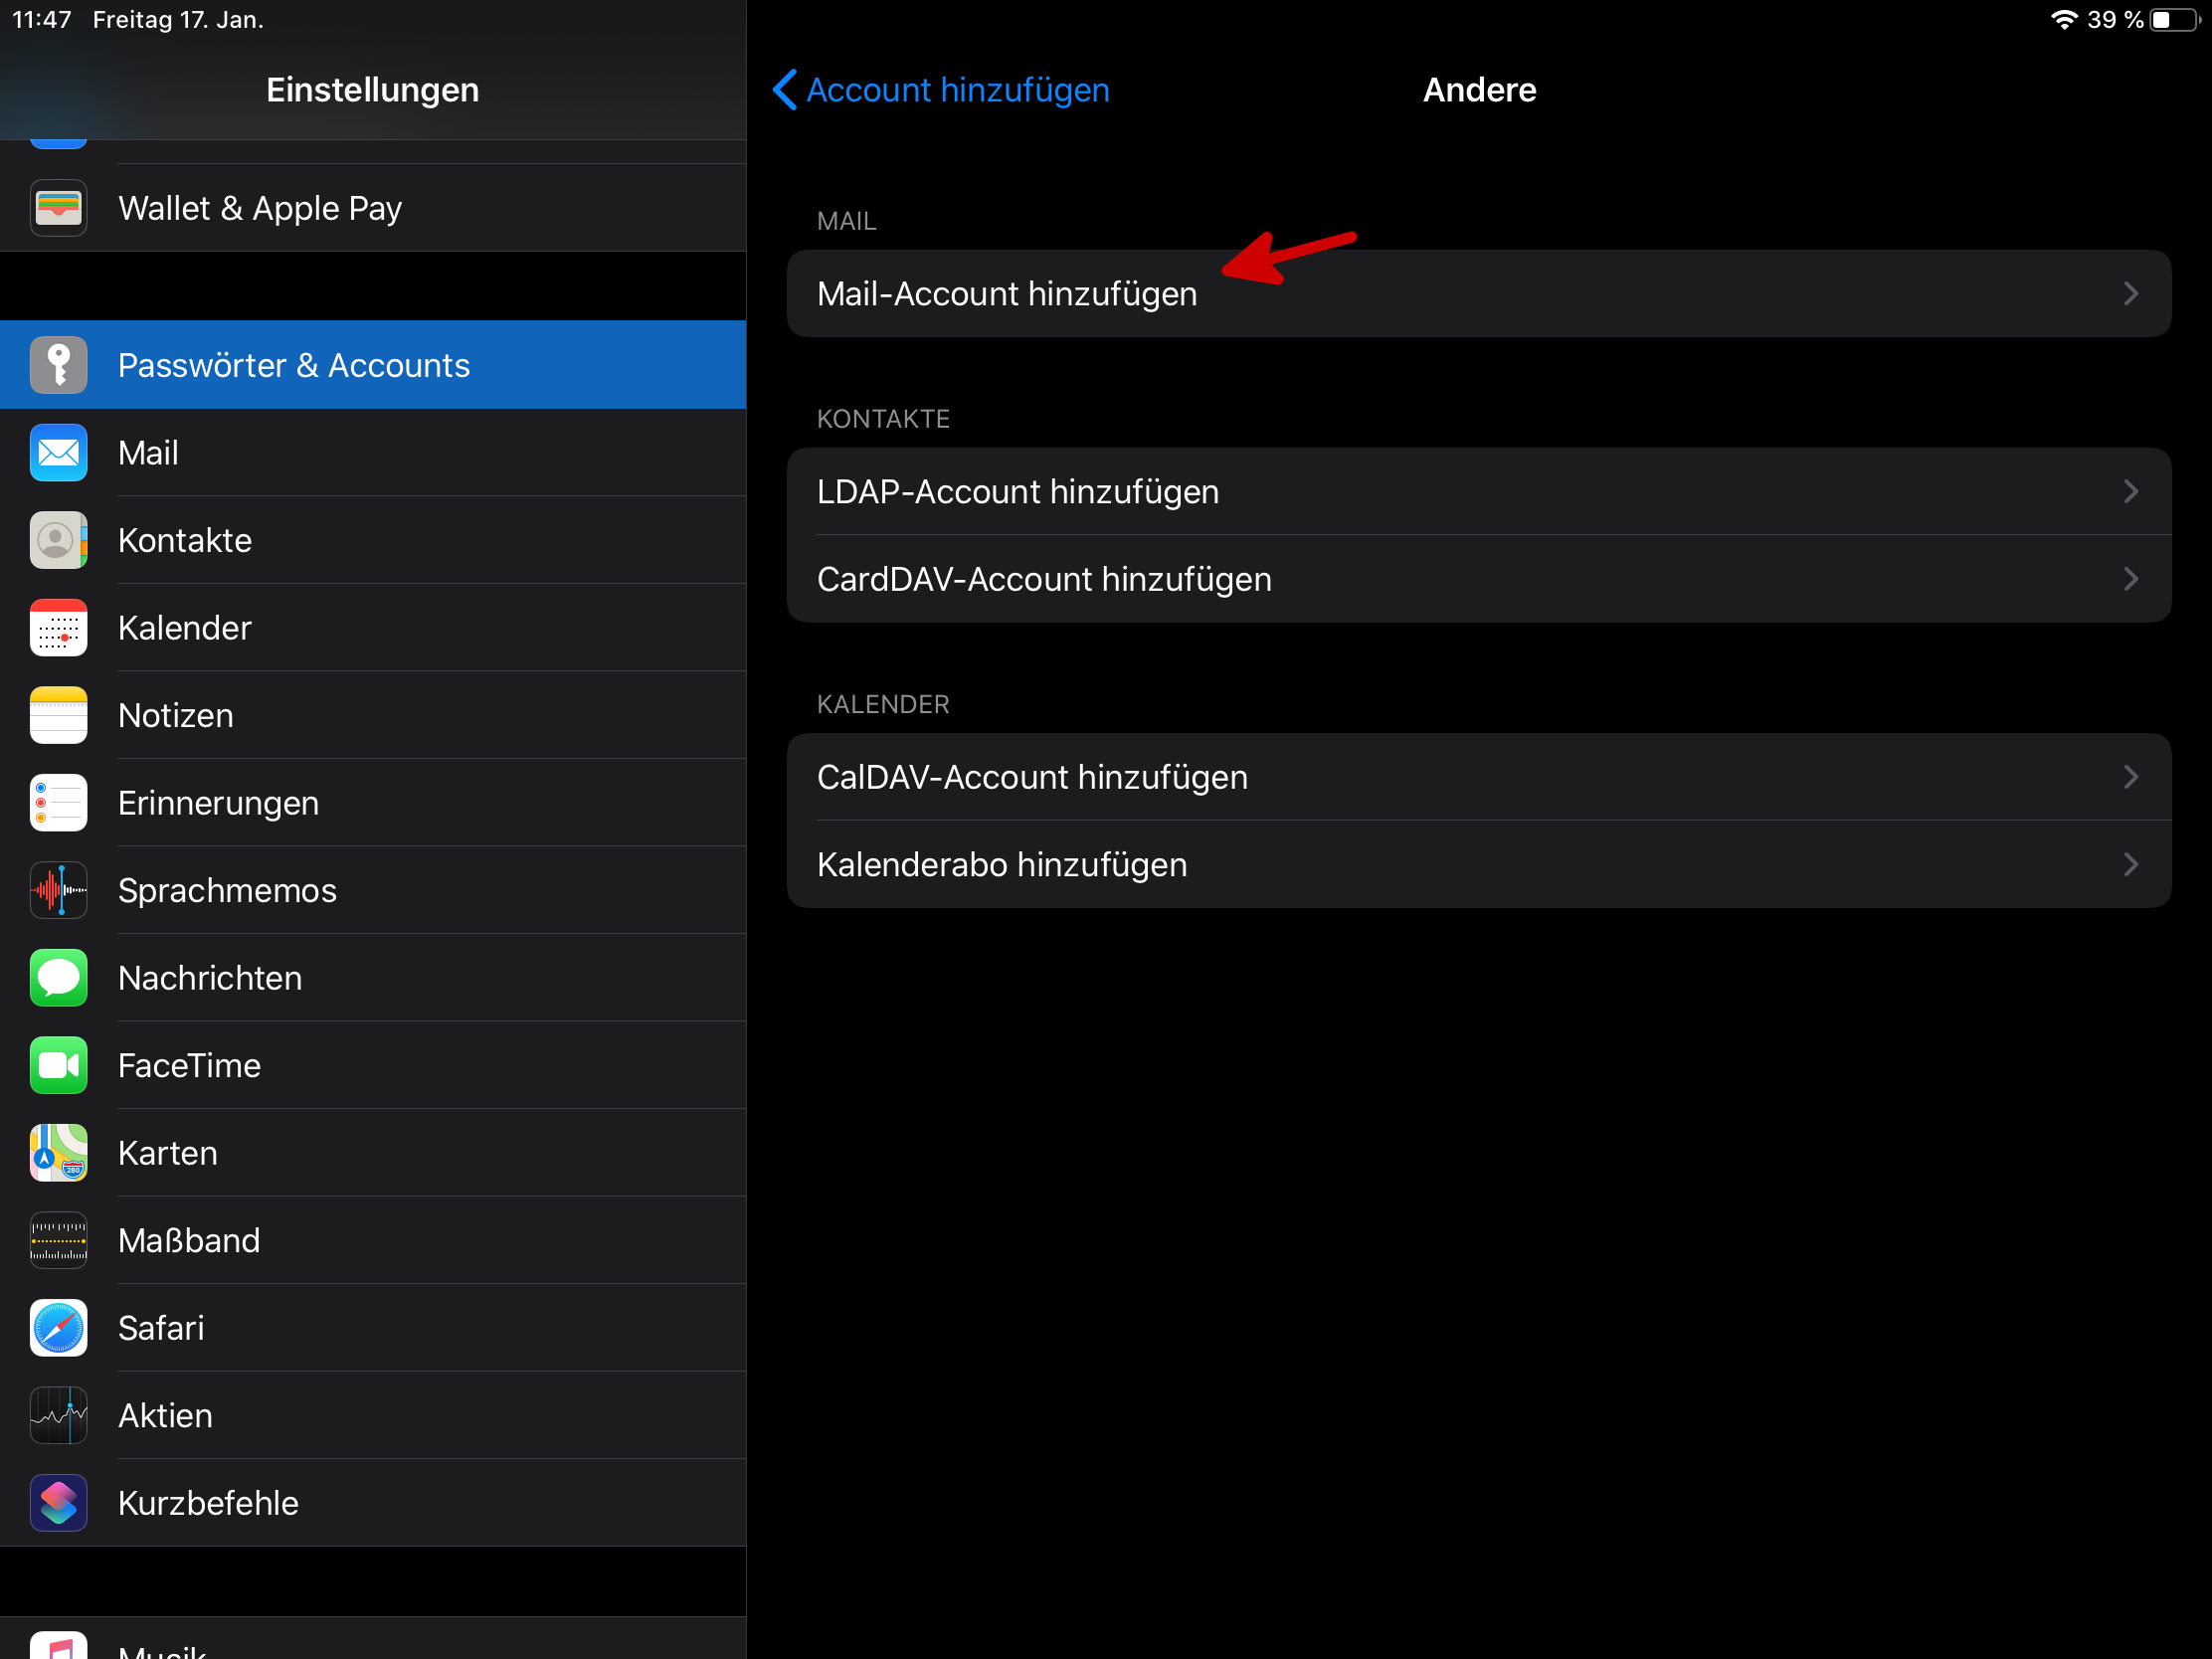Tap the Kontakte icon in the sidebar
Viewport: 2212px width, 1659px height.
point(58,541)
